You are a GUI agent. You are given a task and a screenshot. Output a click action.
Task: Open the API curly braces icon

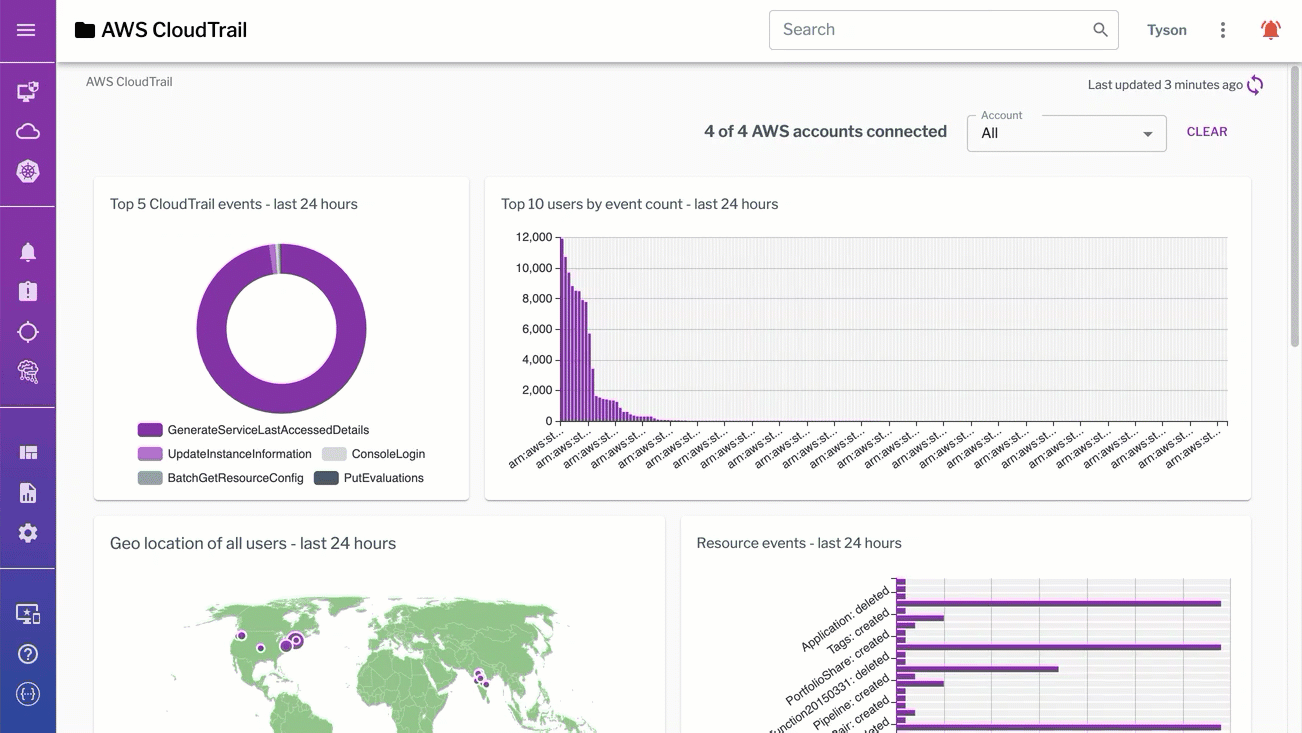(x=28, y=694)
